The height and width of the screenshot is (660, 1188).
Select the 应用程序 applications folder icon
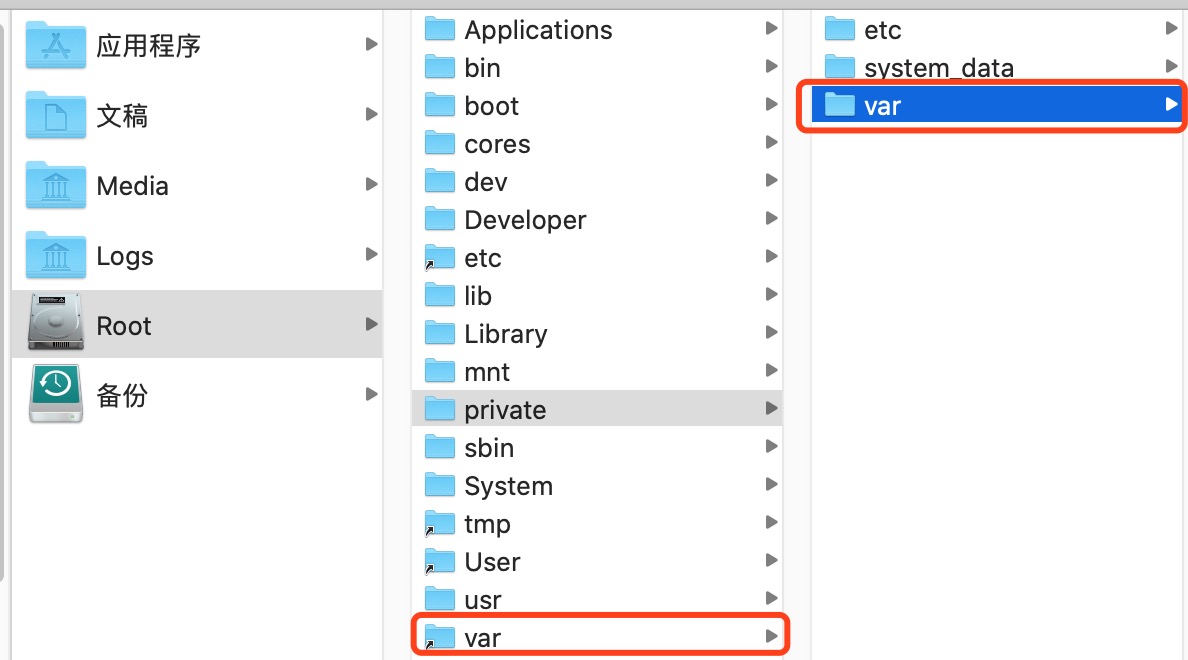[55, 45]
